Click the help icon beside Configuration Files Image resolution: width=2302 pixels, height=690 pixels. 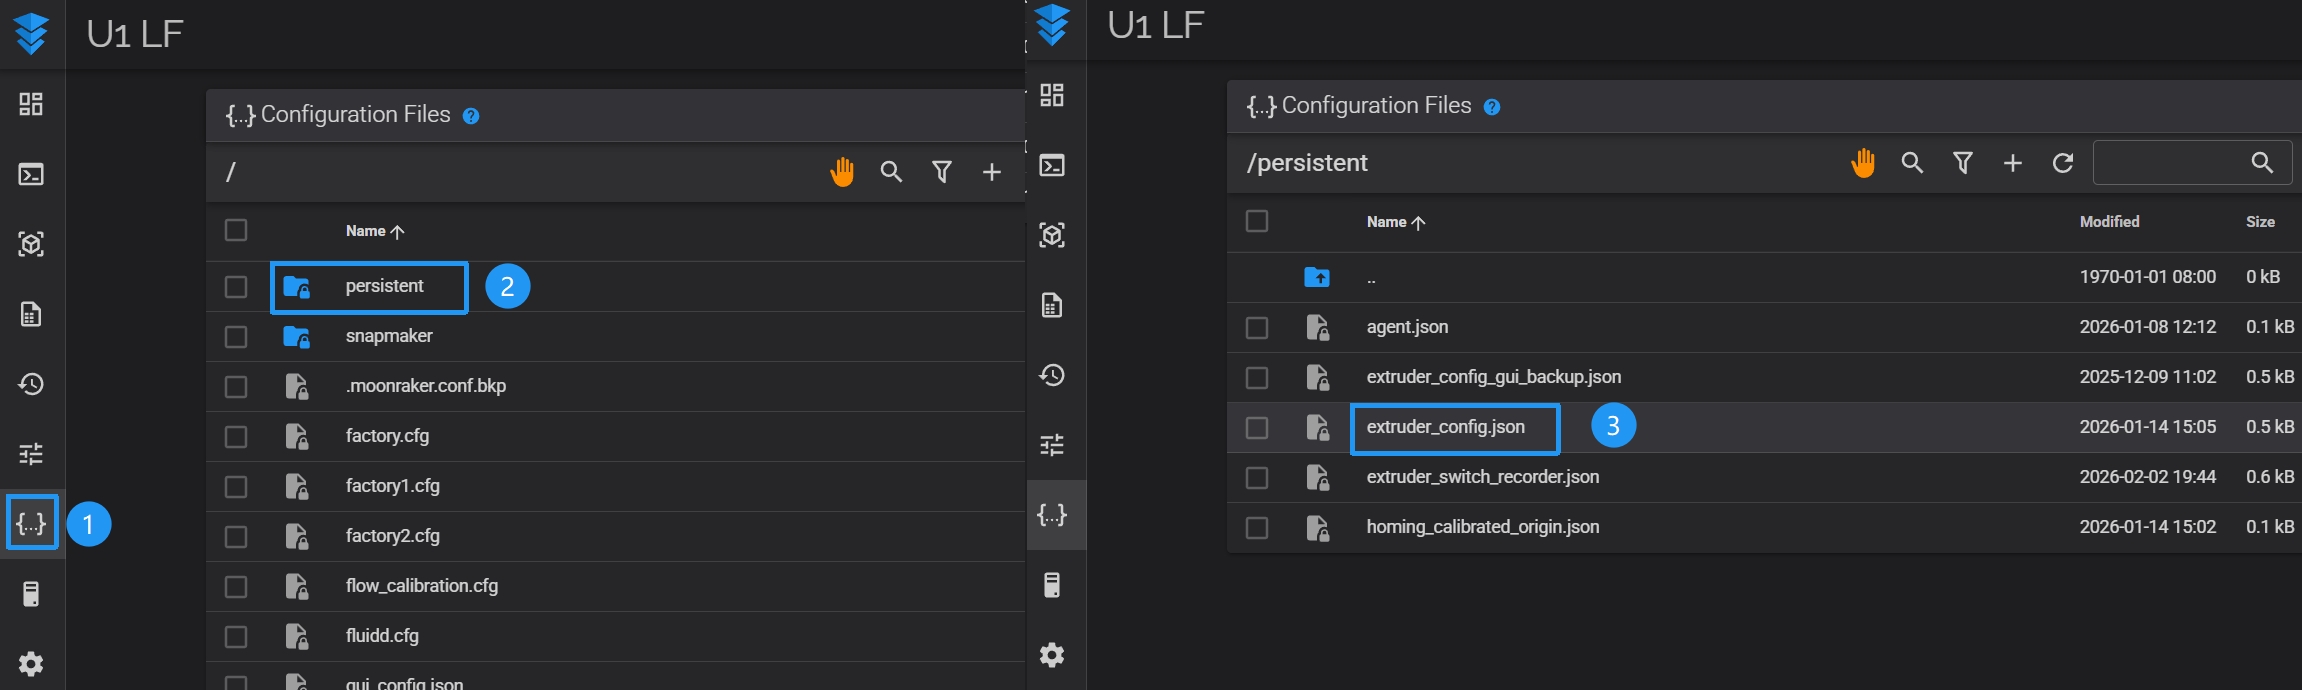471,116
